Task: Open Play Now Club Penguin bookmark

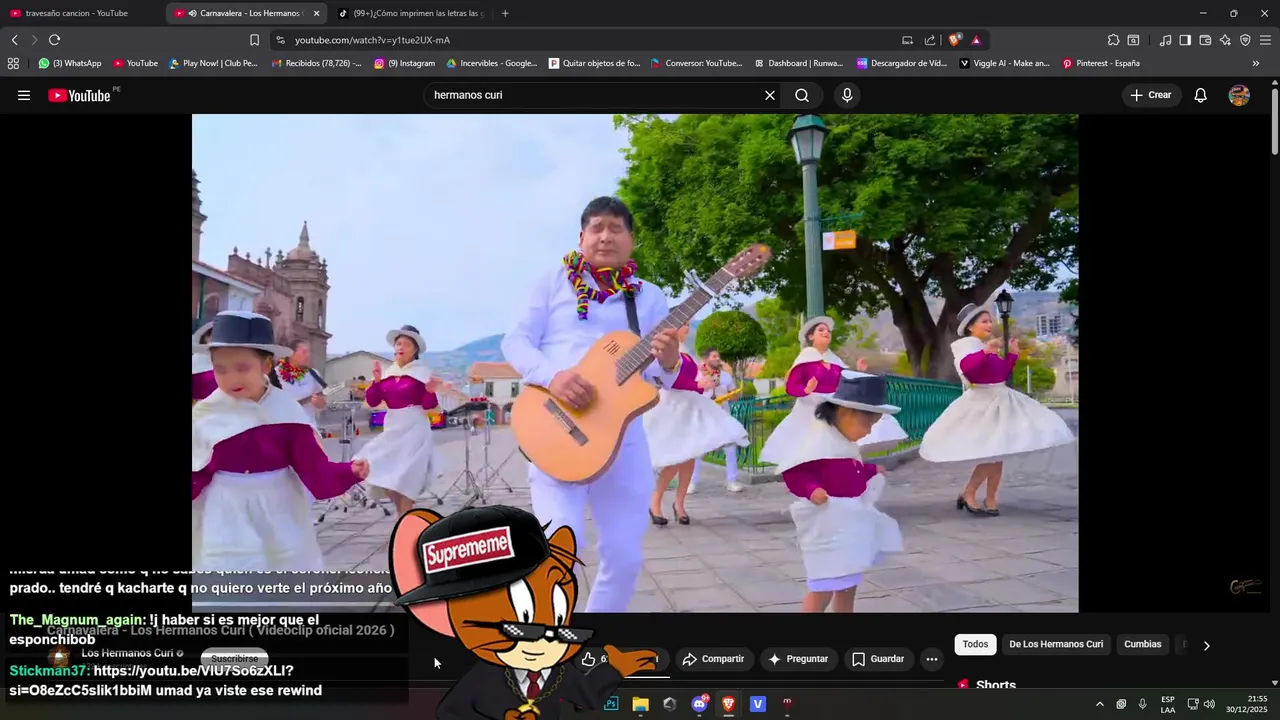Action: pyautogui.click(x=213, y=63)
